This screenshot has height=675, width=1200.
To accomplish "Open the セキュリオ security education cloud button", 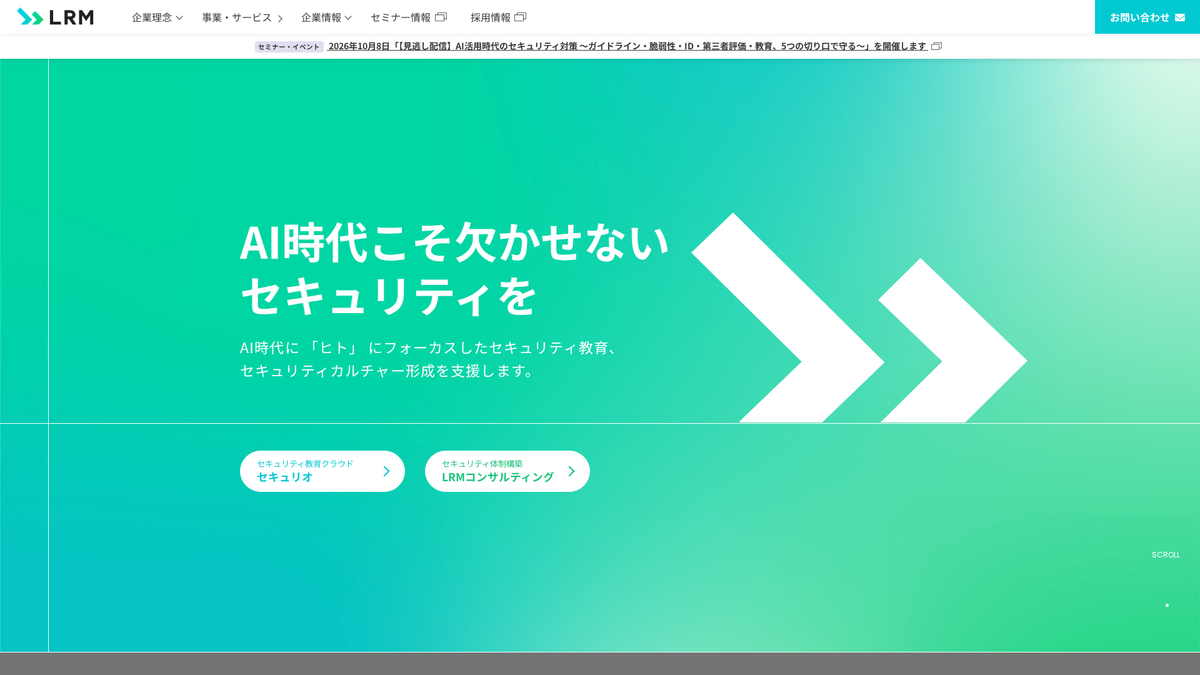I will click(x=322, y=471).
